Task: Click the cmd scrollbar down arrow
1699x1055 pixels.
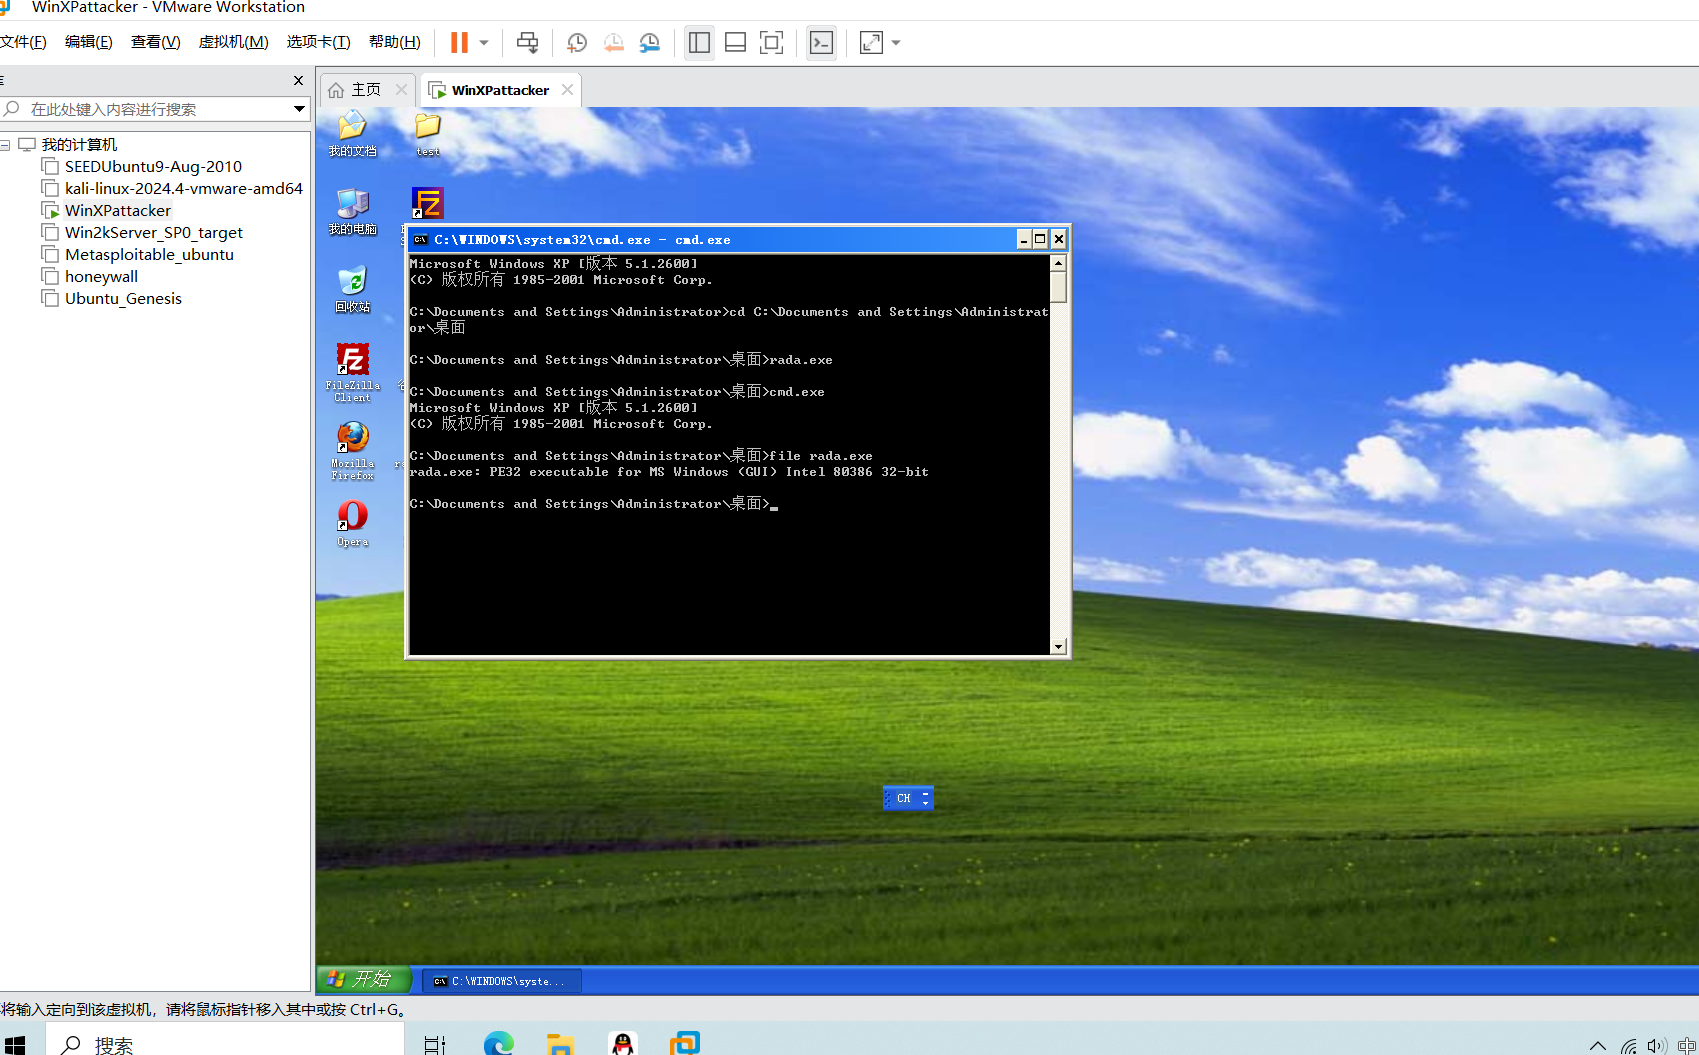Action: pyautogui.click(x=1058, y=646)
